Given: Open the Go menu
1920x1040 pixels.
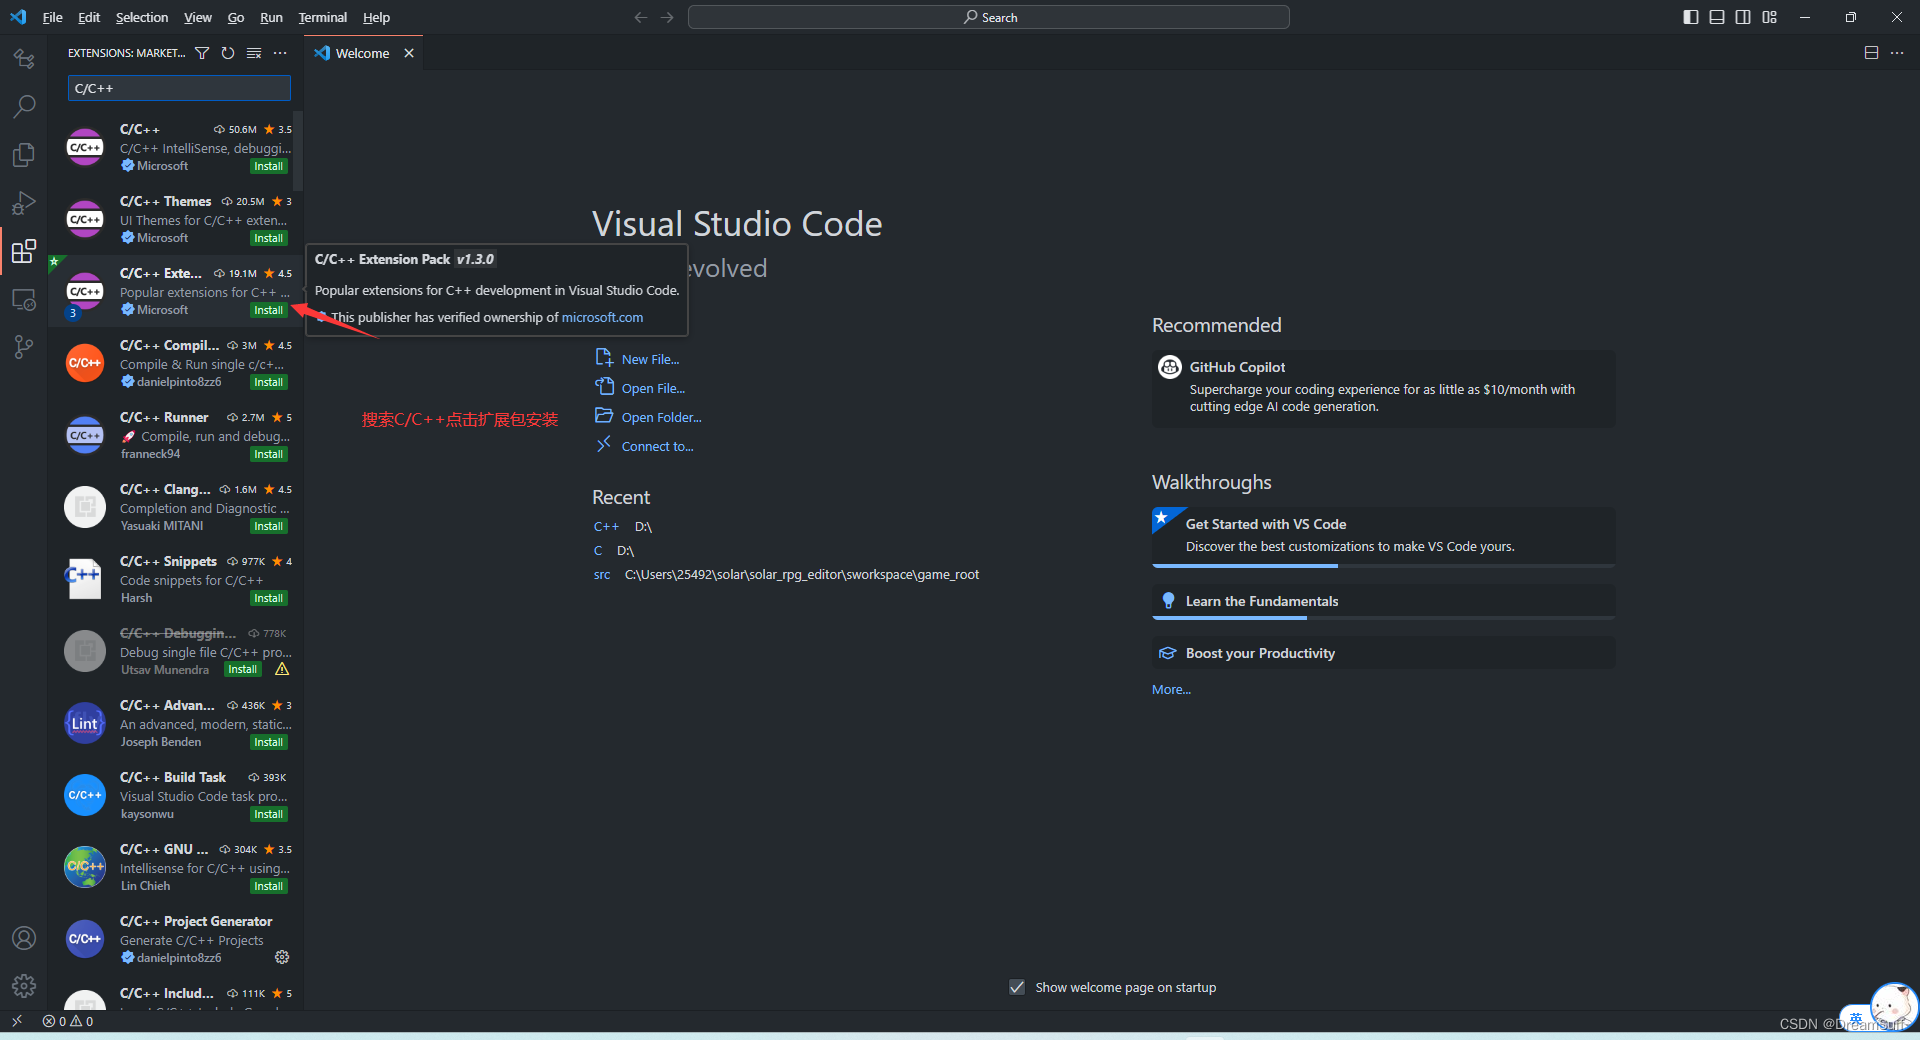Looking at the screenshot, I should 236,17.
